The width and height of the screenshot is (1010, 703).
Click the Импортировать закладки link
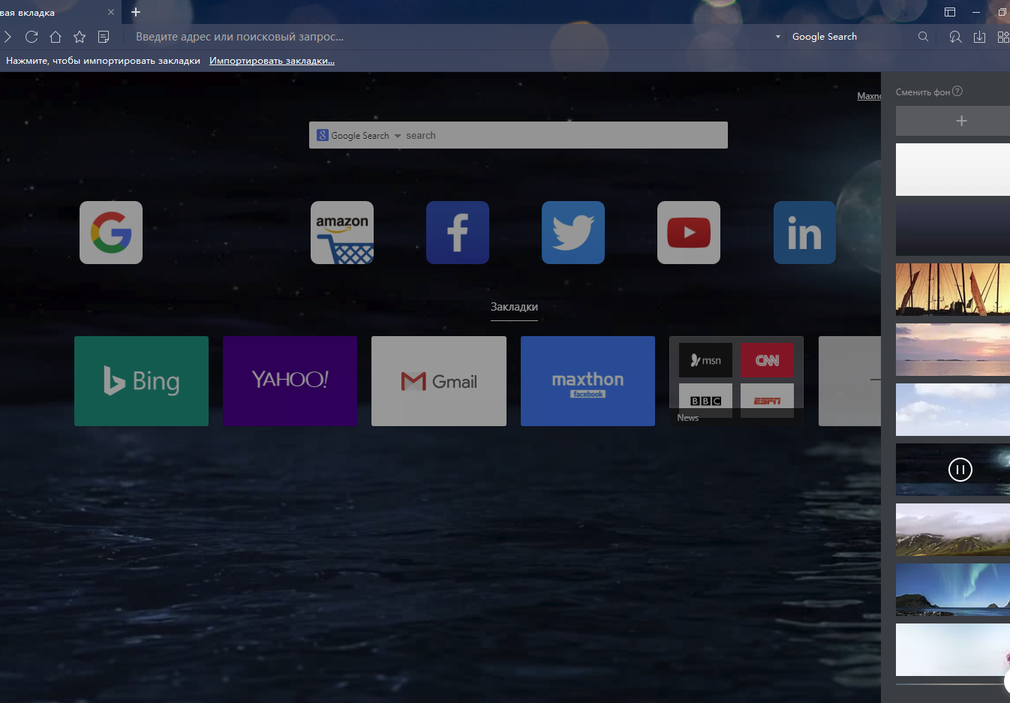[272, 61]
